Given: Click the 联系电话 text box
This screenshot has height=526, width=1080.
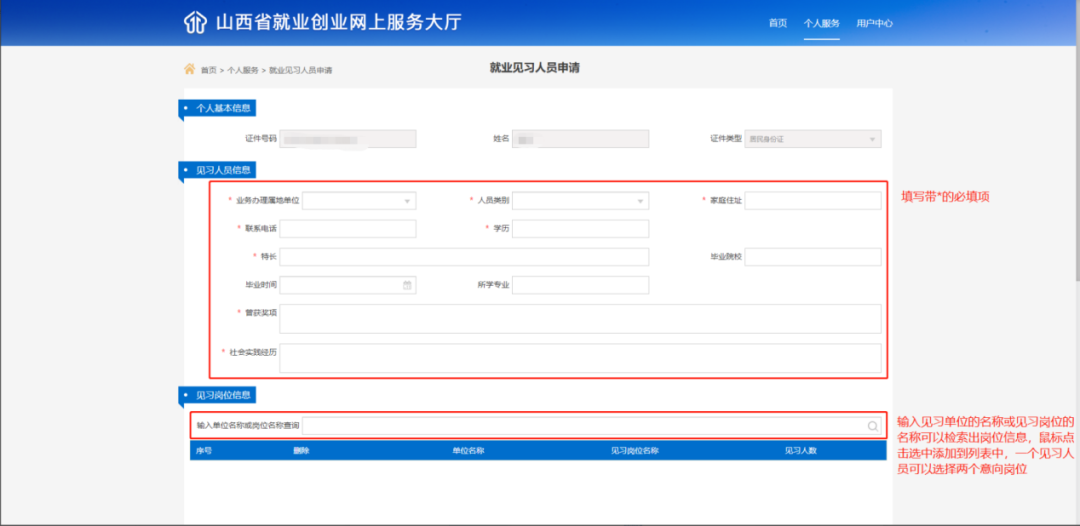Looking at the screenshot, I should point(347,229).
